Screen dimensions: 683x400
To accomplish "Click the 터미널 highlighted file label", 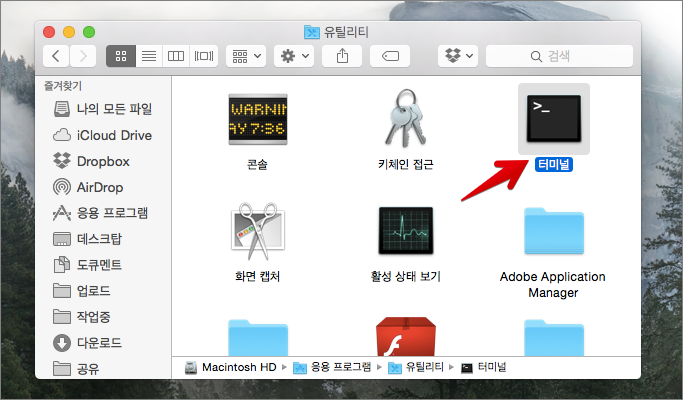I will (554, 165).
